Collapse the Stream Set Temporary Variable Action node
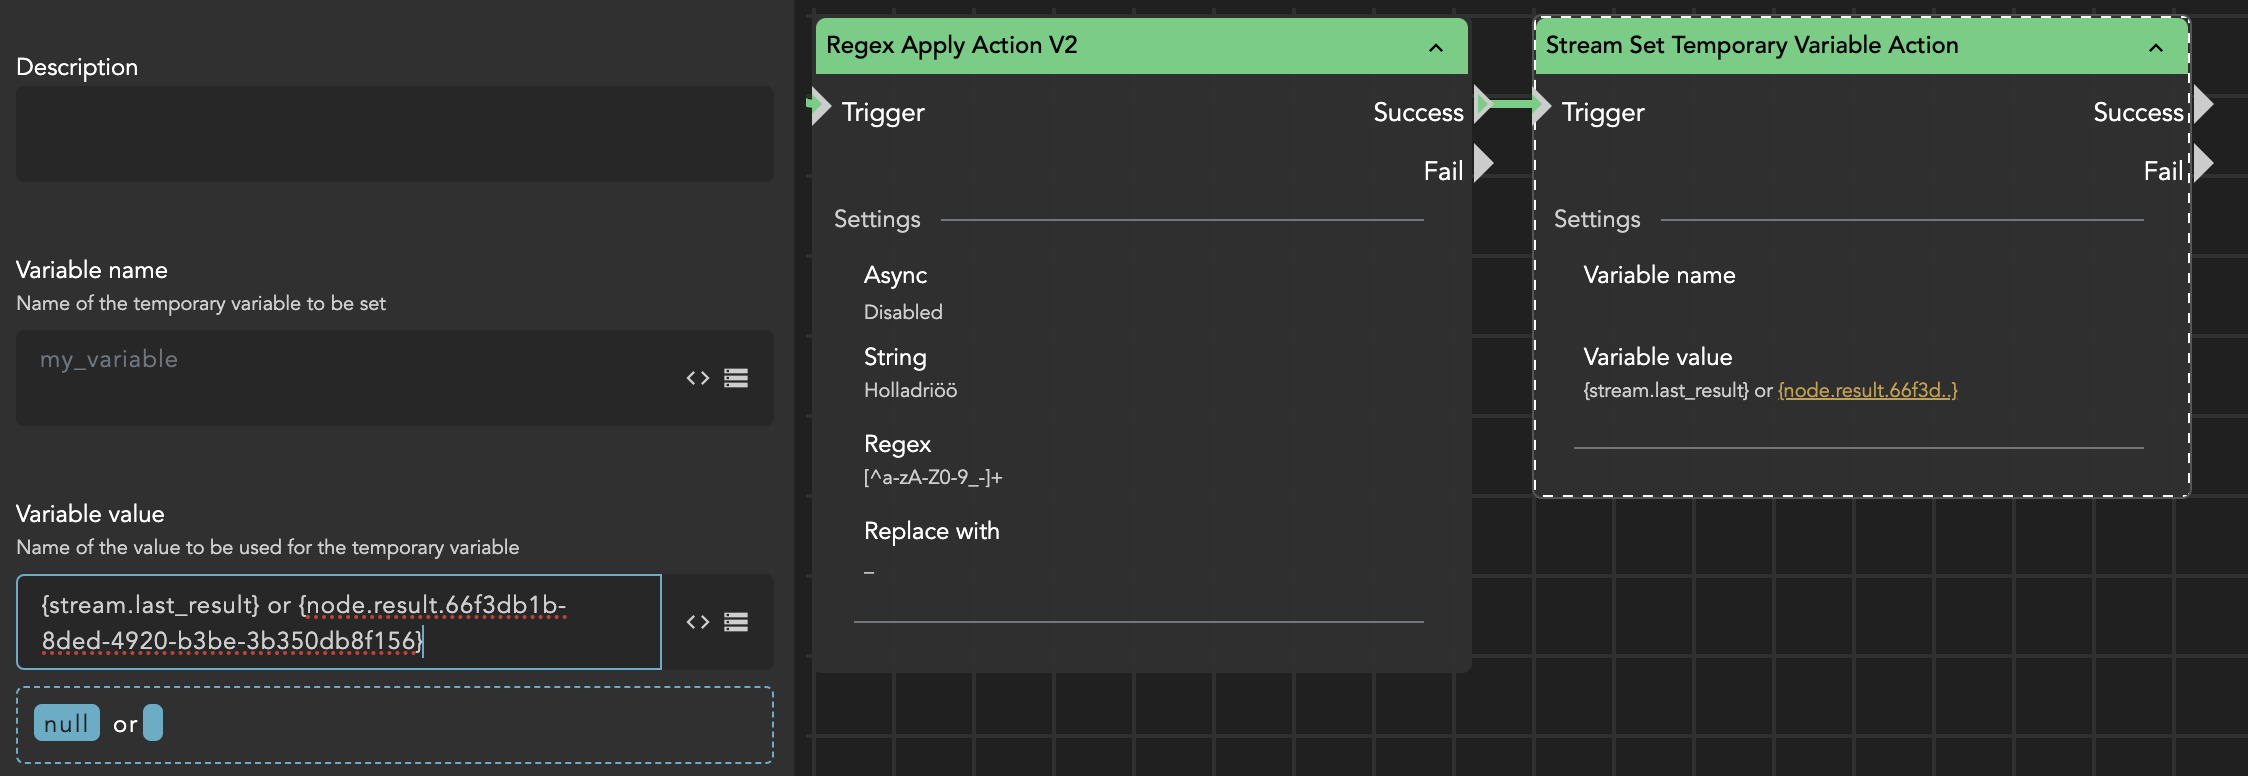The image size is (2248, 776). [x=2156, y=47]
